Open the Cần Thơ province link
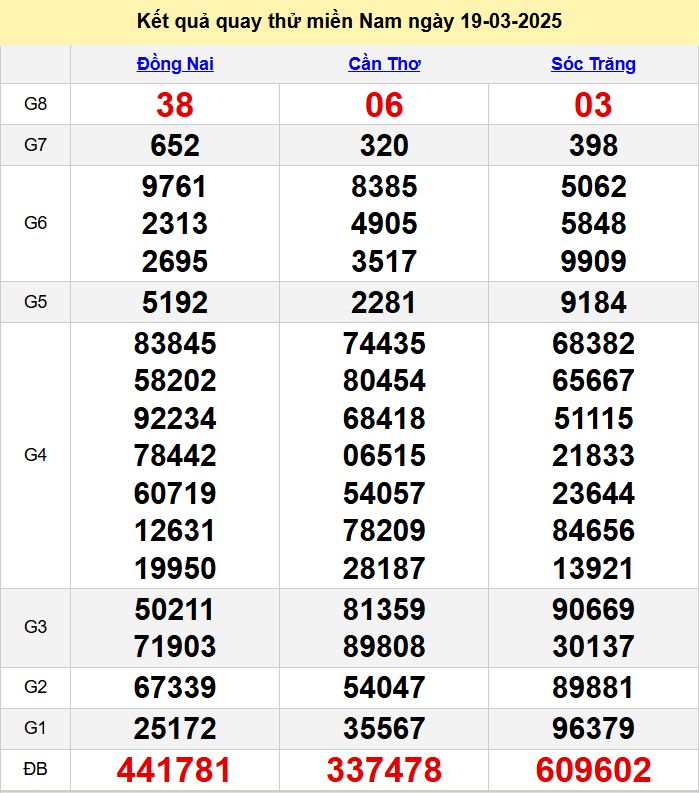This screenshot has height=793, width=699. pos(384,64)
